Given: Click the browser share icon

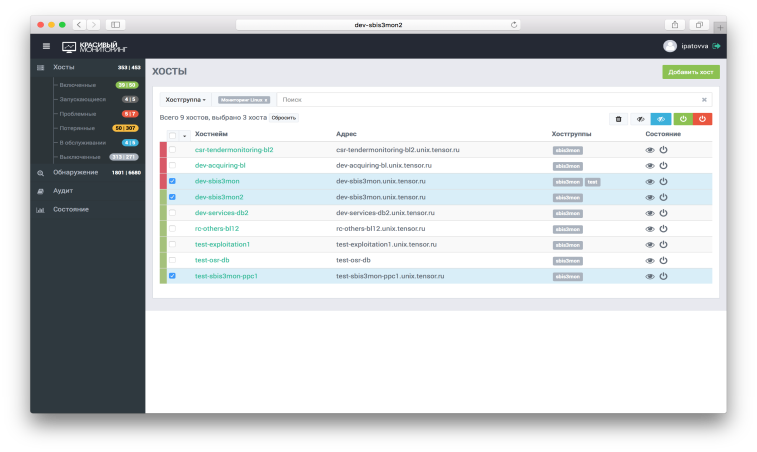Looking at the screenshot, I should pos(675,25).
